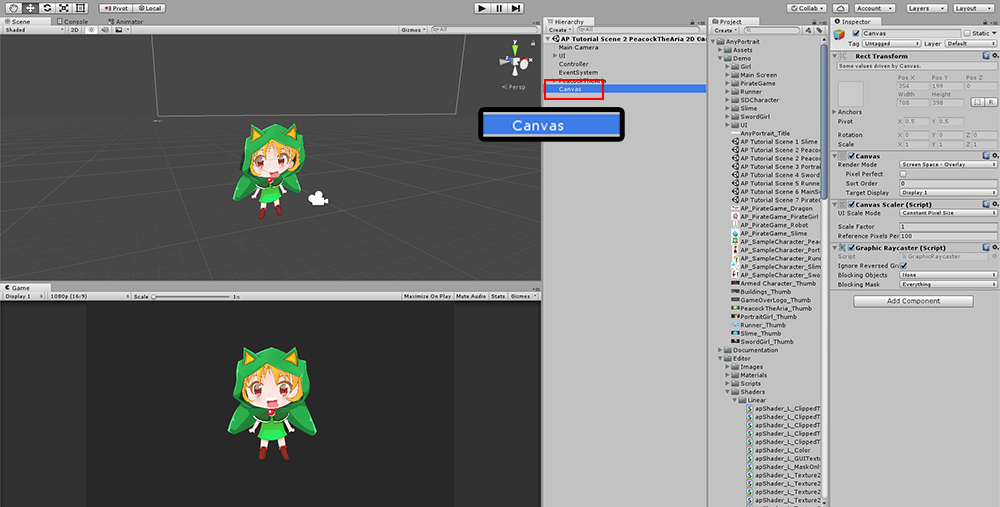Start Play mode
1000x507 pixels.
click(482, 8)
